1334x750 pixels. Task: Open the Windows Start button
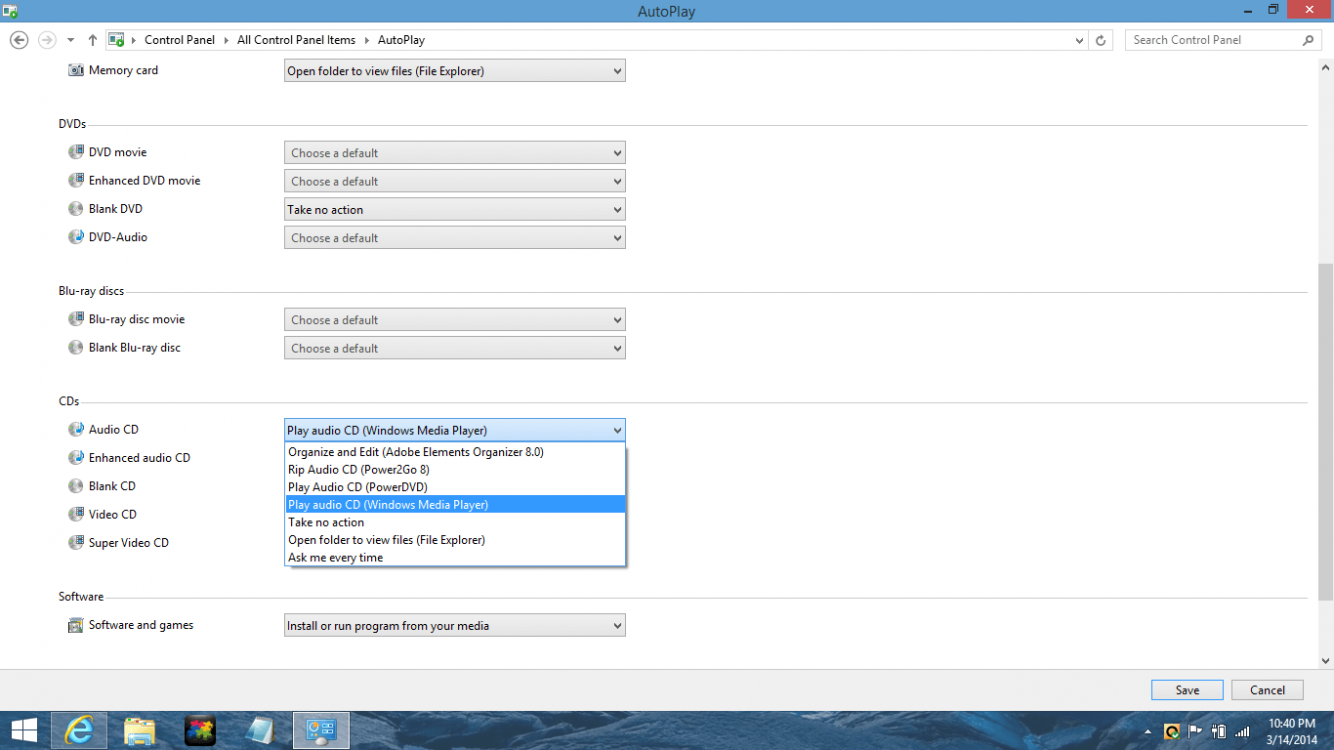click(24, 730)
